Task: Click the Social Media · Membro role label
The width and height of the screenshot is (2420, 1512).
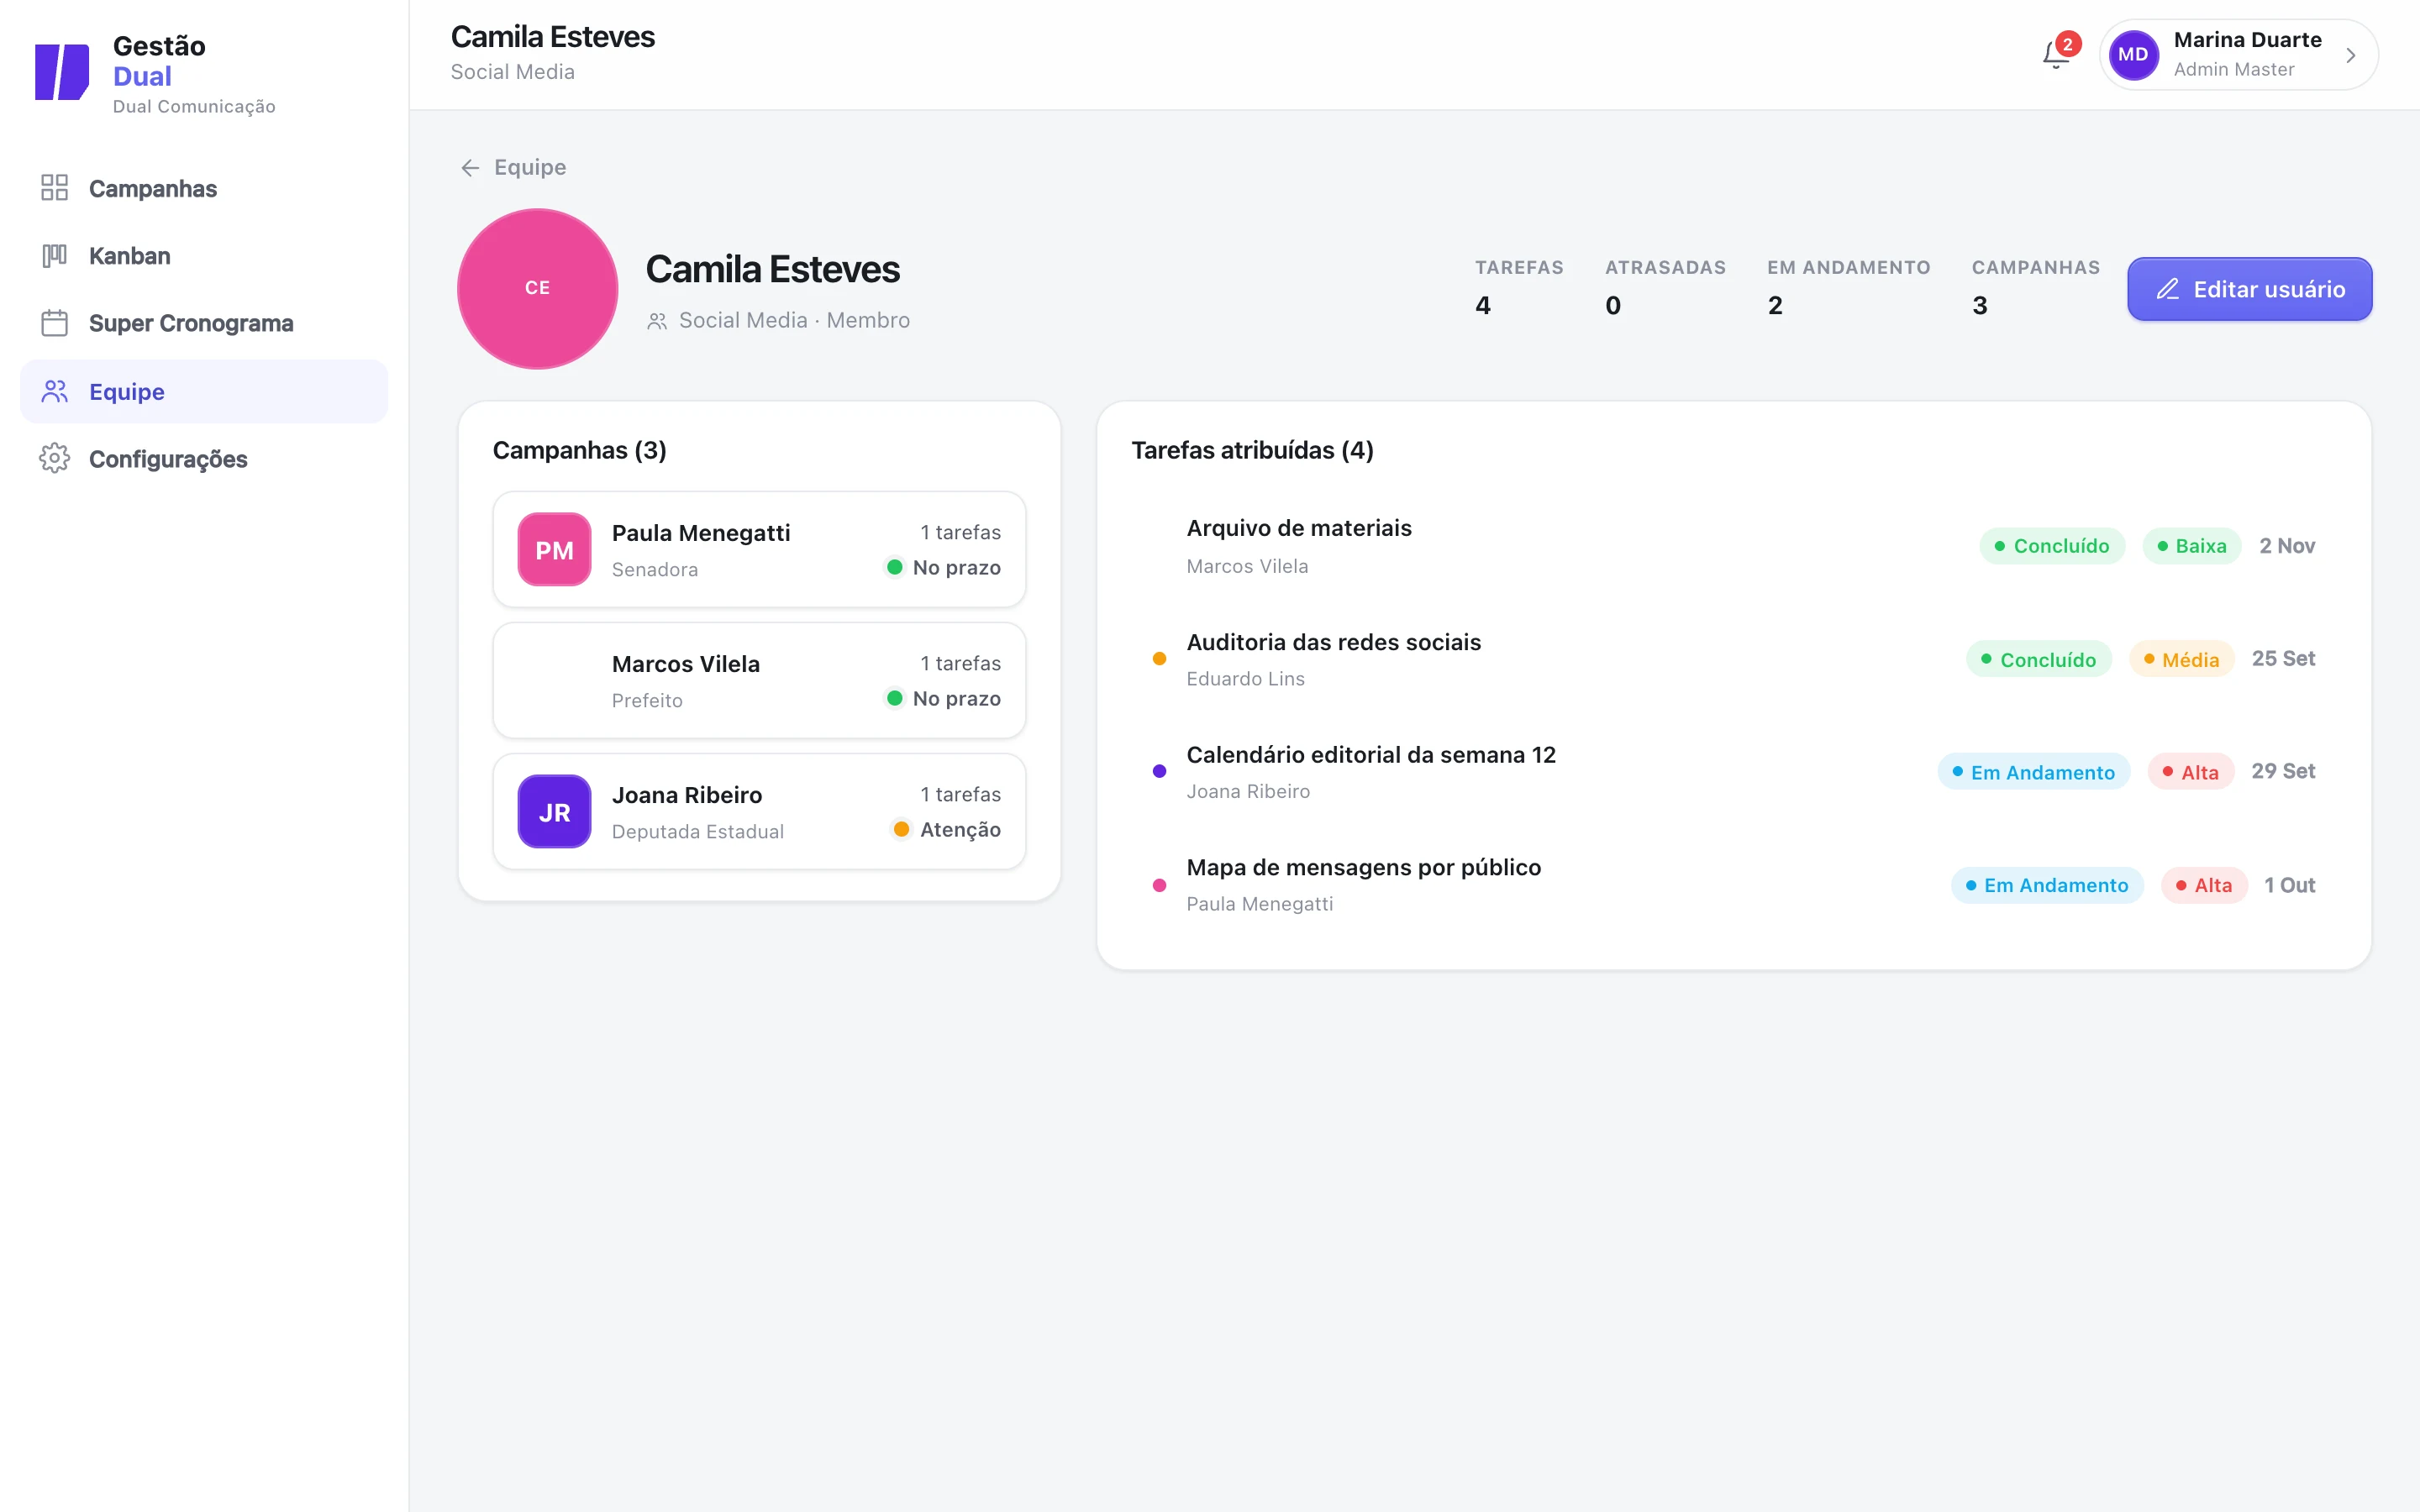Action: tap(794, 320)
